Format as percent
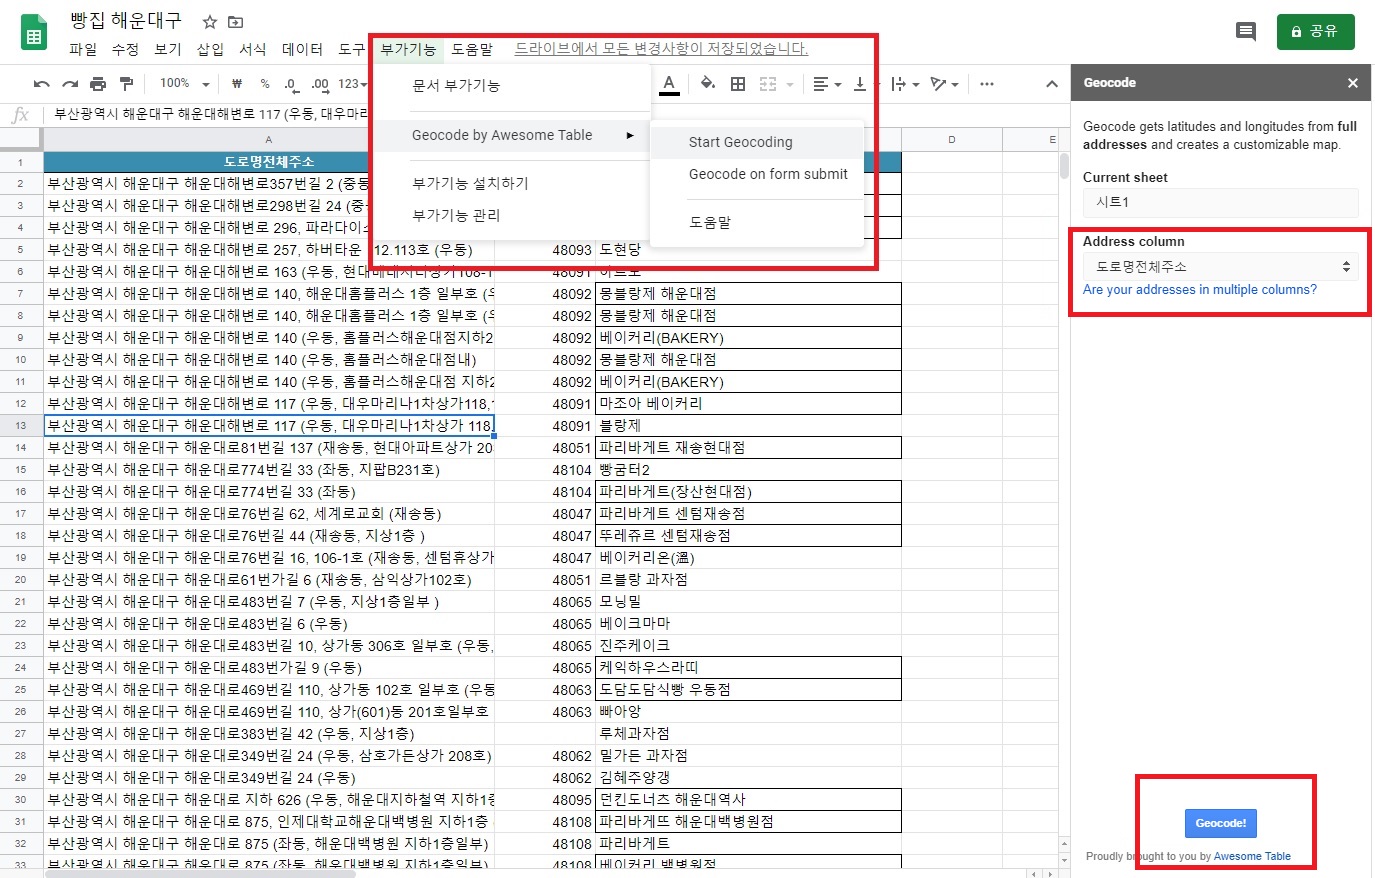Viewport: 1375px width, 878px height. [265, 84]
